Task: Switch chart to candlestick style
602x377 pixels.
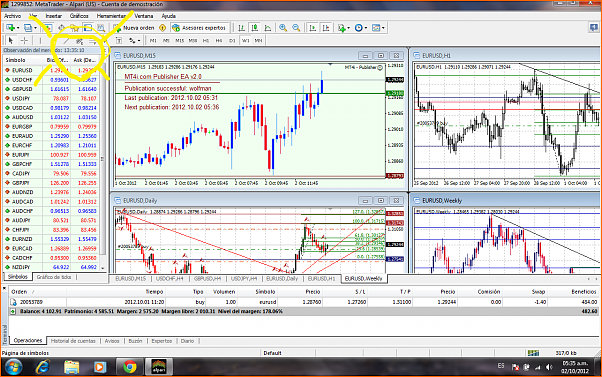Action: pos(255,28)
